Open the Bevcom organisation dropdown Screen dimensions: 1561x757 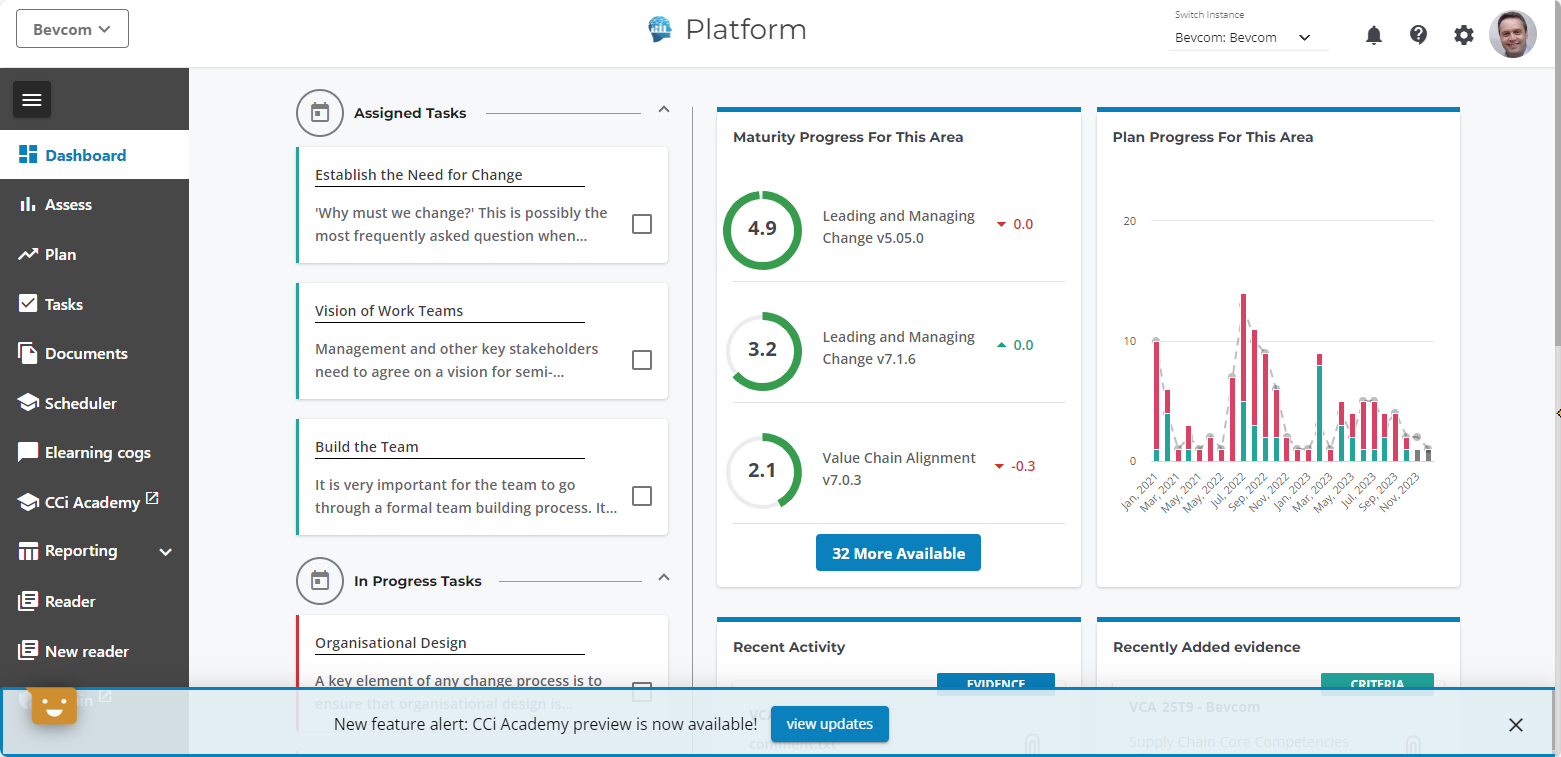[x=72, y=29]
